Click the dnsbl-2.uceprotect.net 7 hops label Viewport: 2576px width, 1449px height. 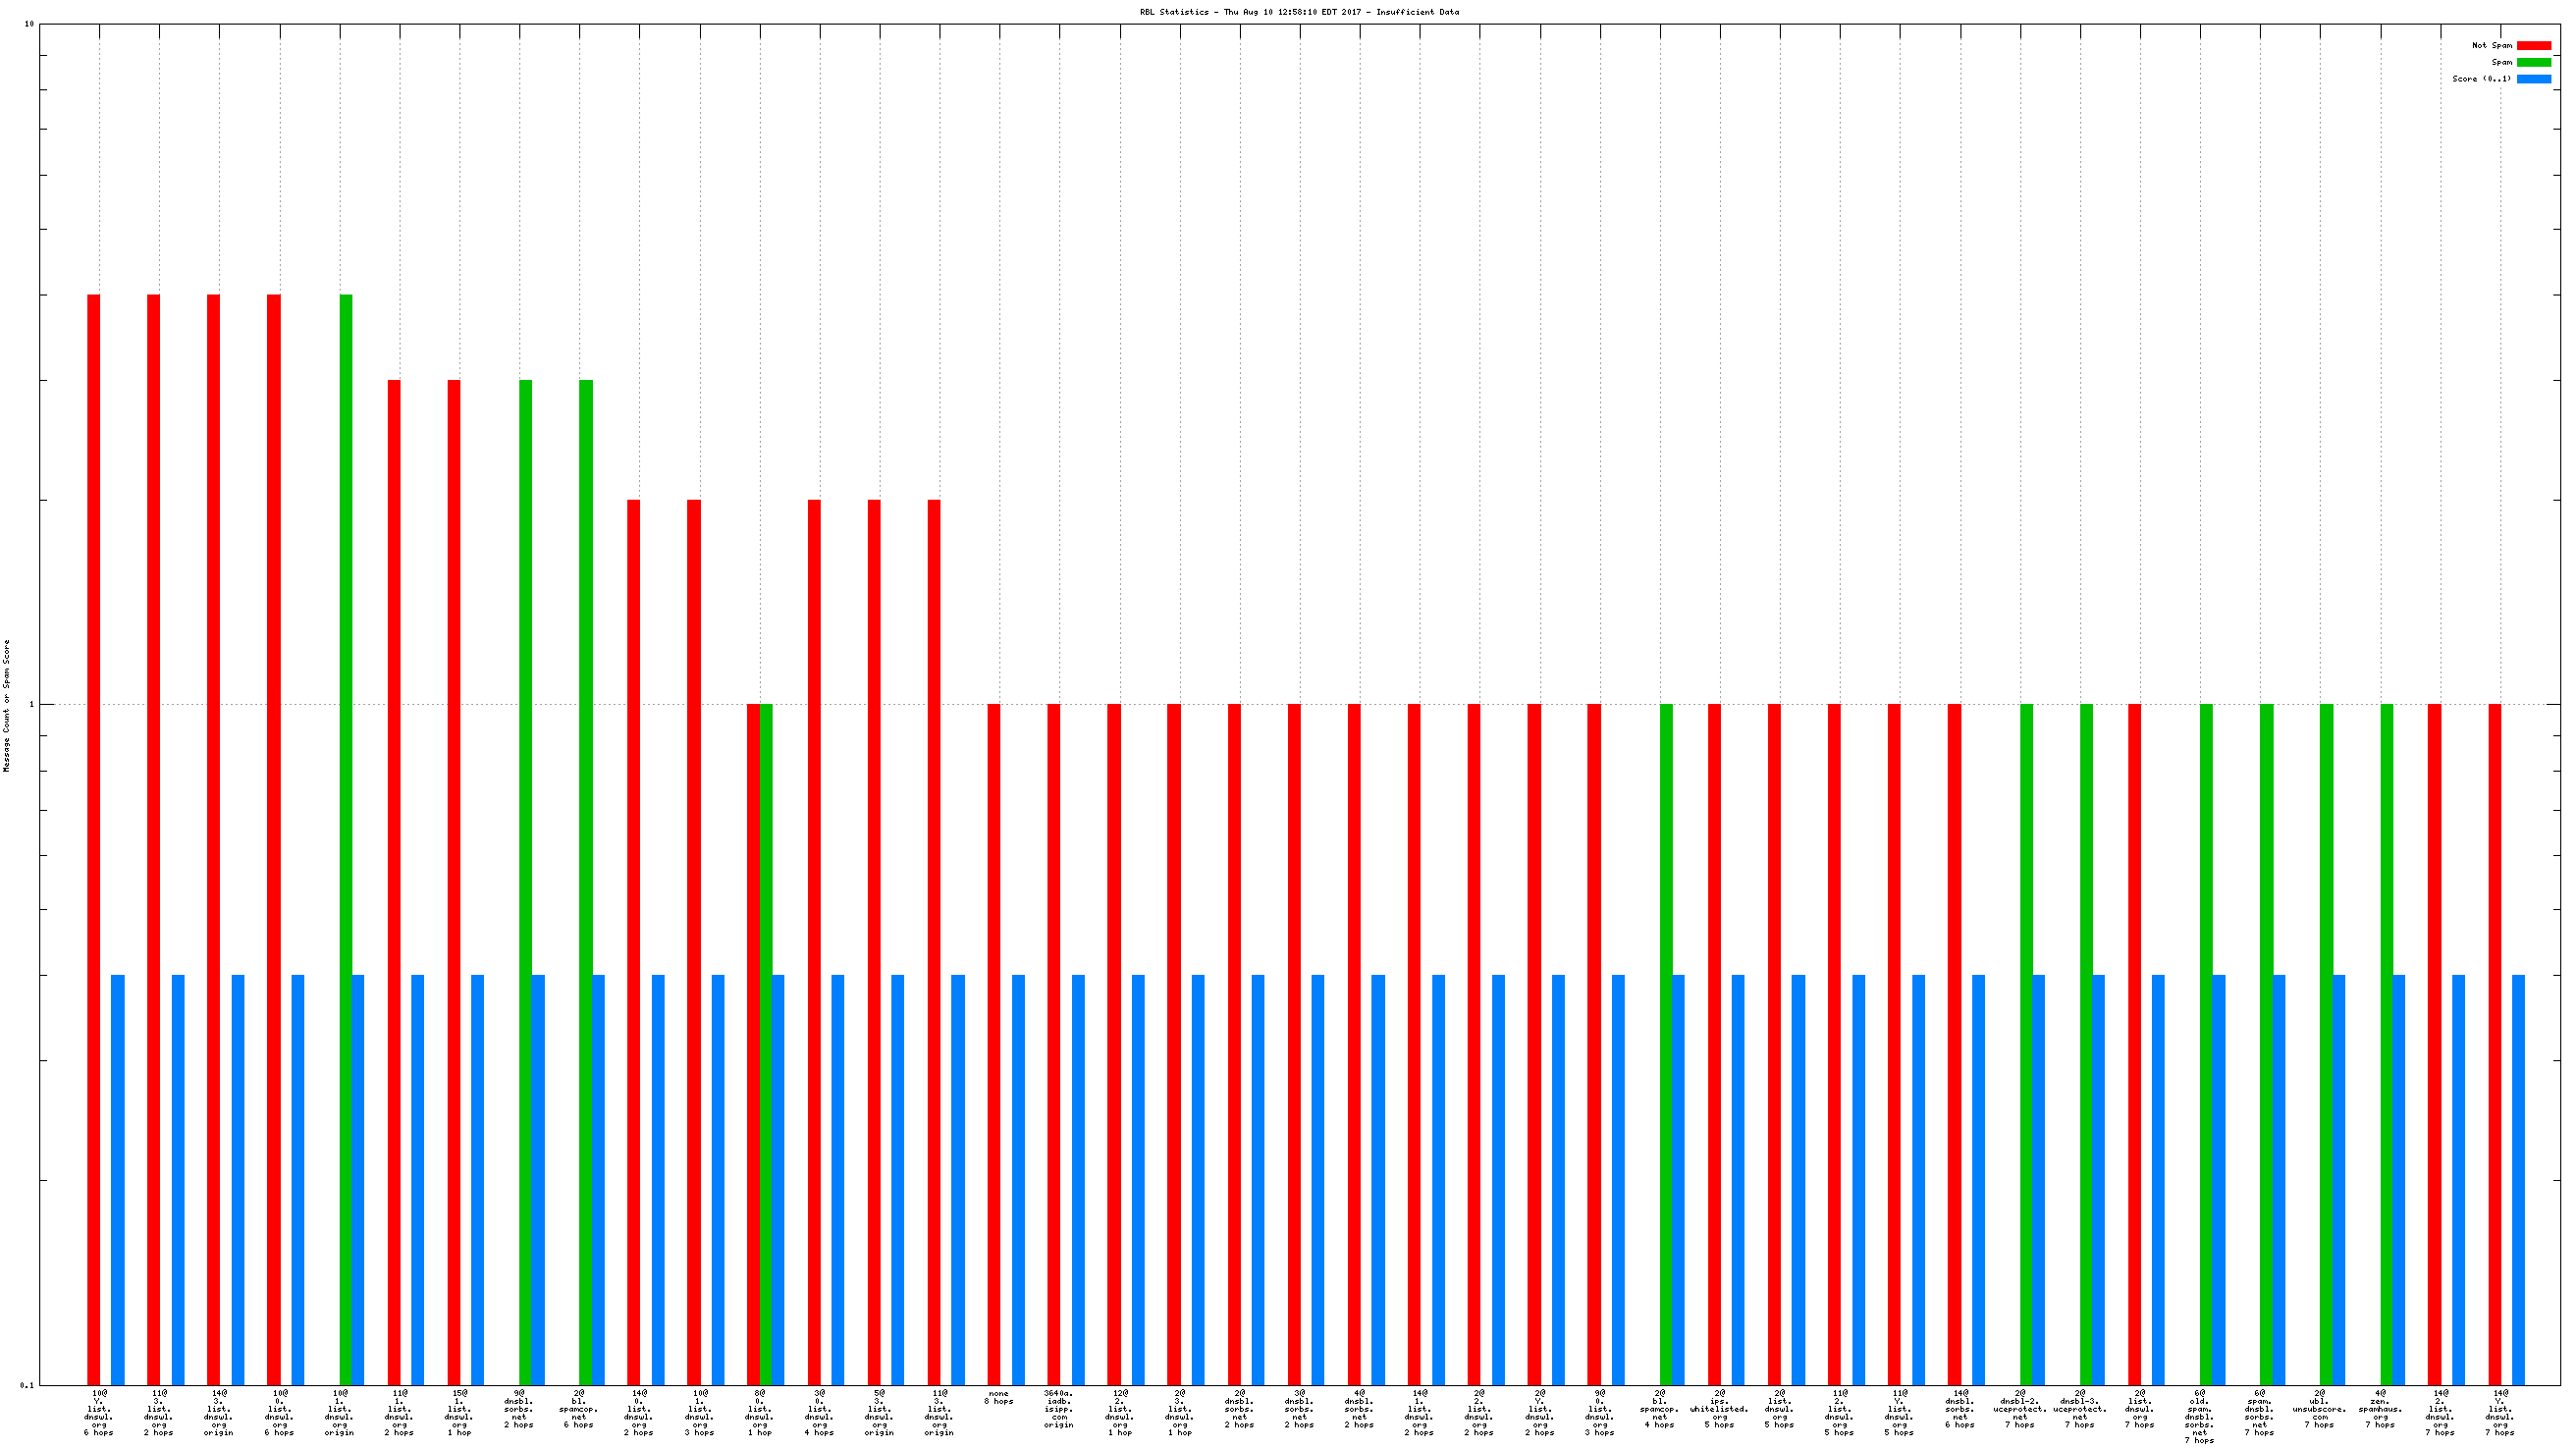pyautogui.click(x=2019, y=1408)
